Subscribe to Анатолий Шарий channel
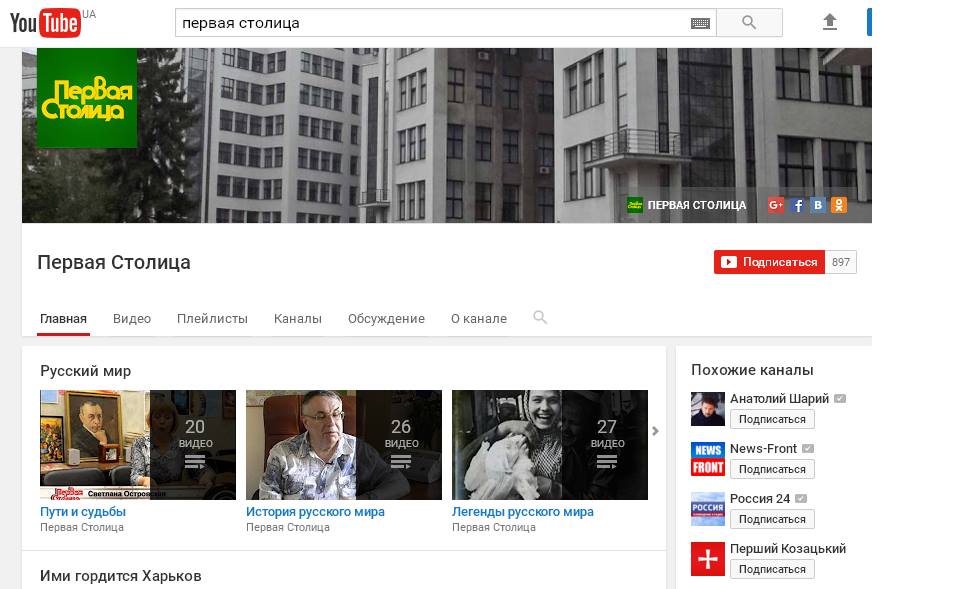 [x=771, y=419]
